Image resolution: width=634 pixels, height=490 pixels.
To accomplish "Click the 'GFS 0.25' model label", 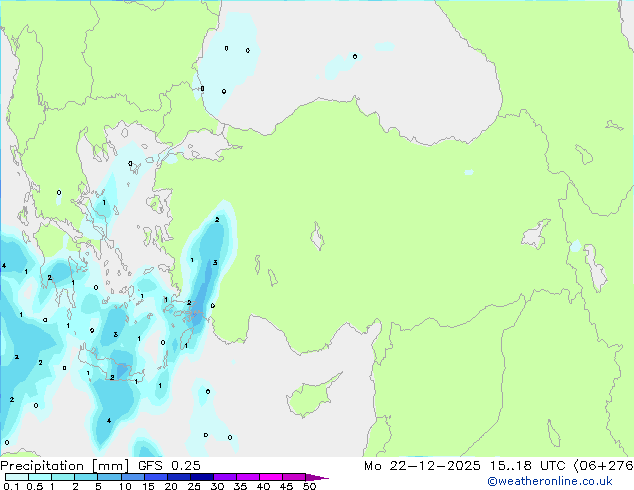I will point(169,466).
